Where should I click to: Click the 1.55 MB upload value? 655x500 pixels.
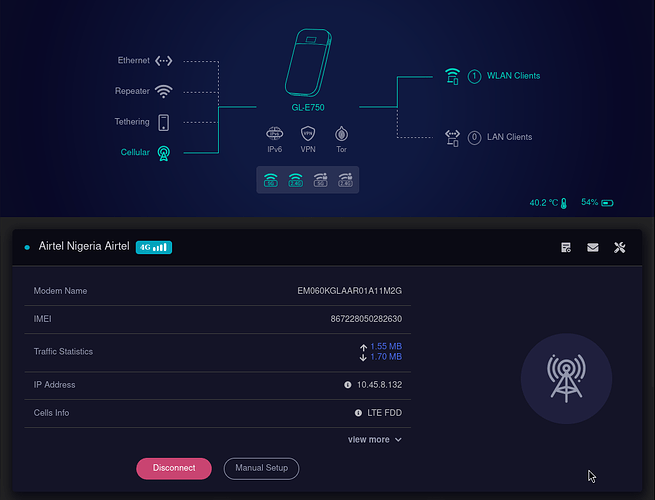coord(386,346)
